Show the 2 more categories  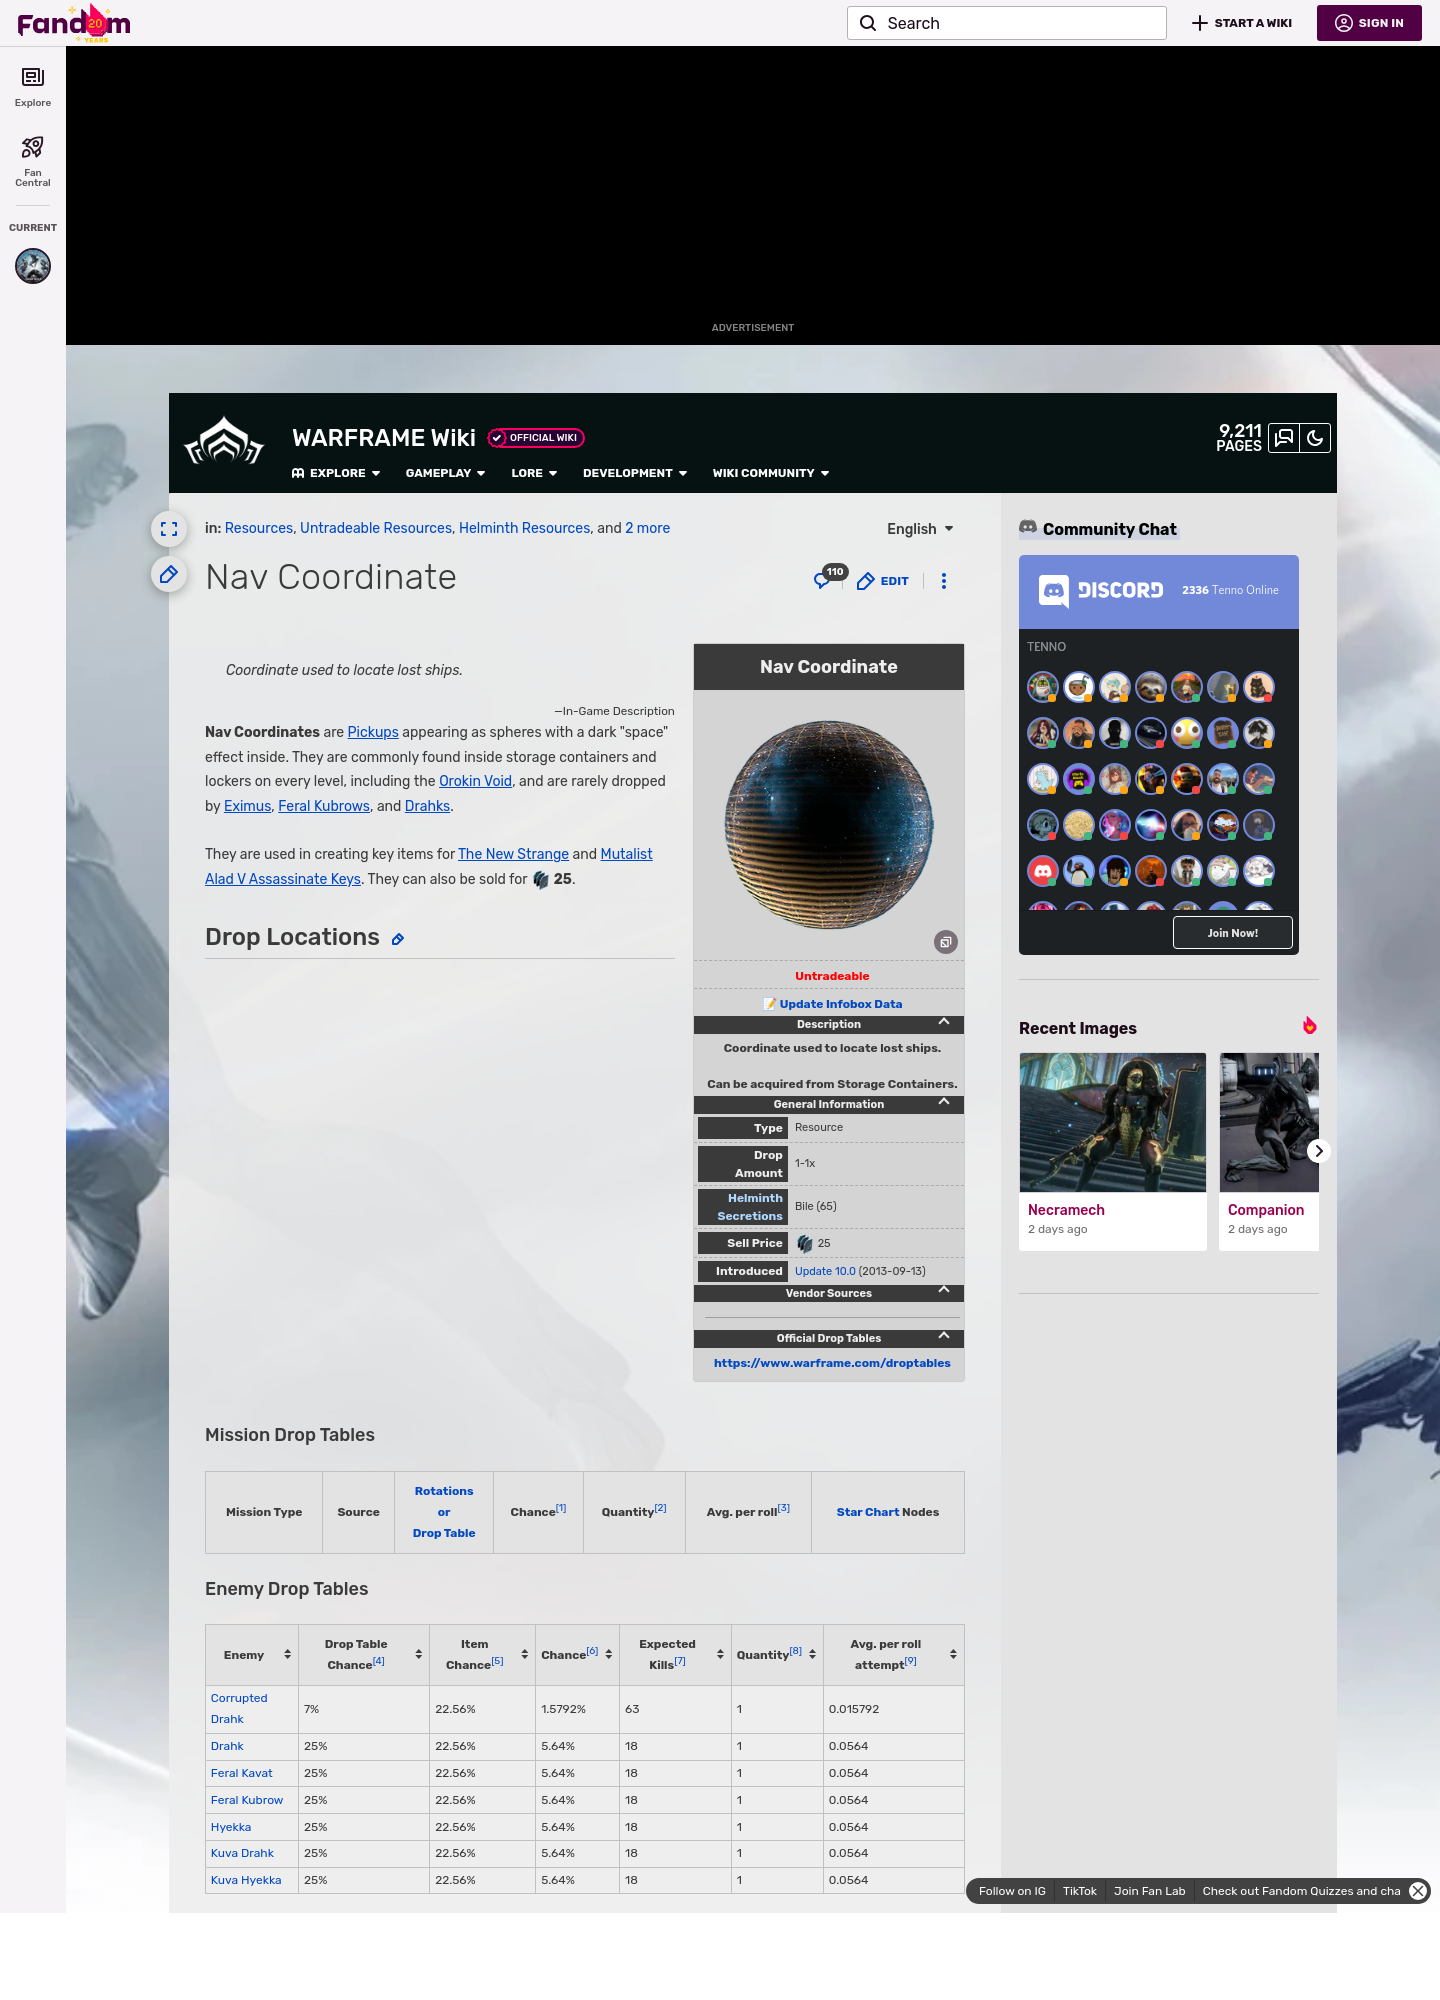[648, 528]
